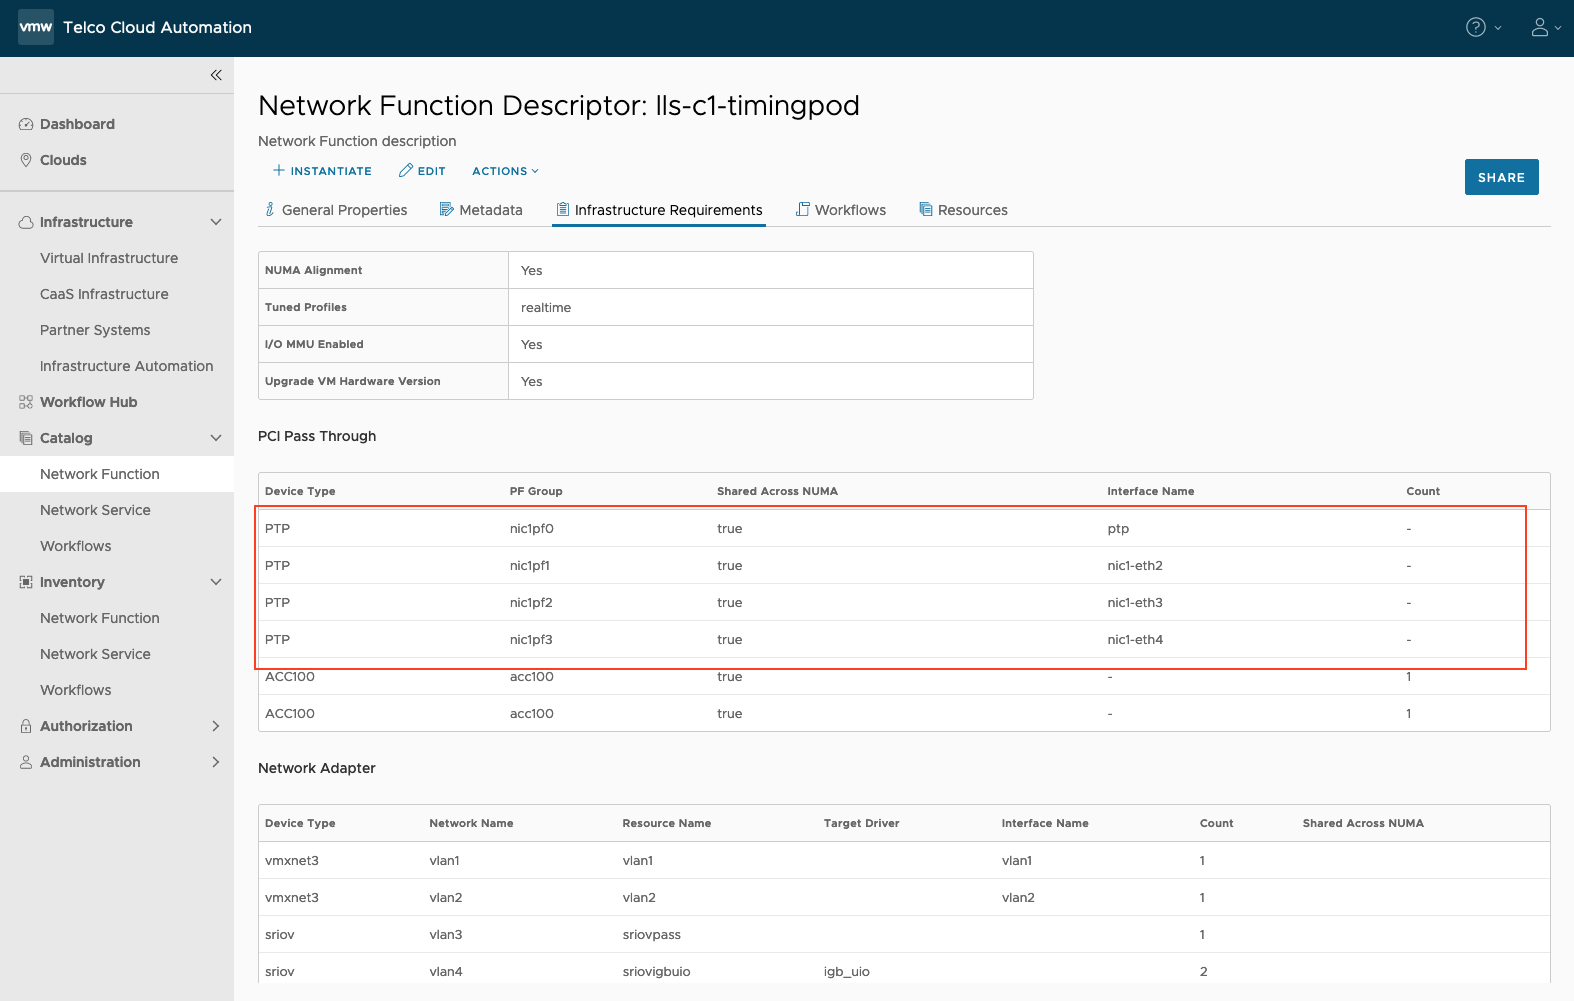Click the realtime Tuned Profiles value
This screenshot has height=1001, width=1574.
[x=546, y=308]
